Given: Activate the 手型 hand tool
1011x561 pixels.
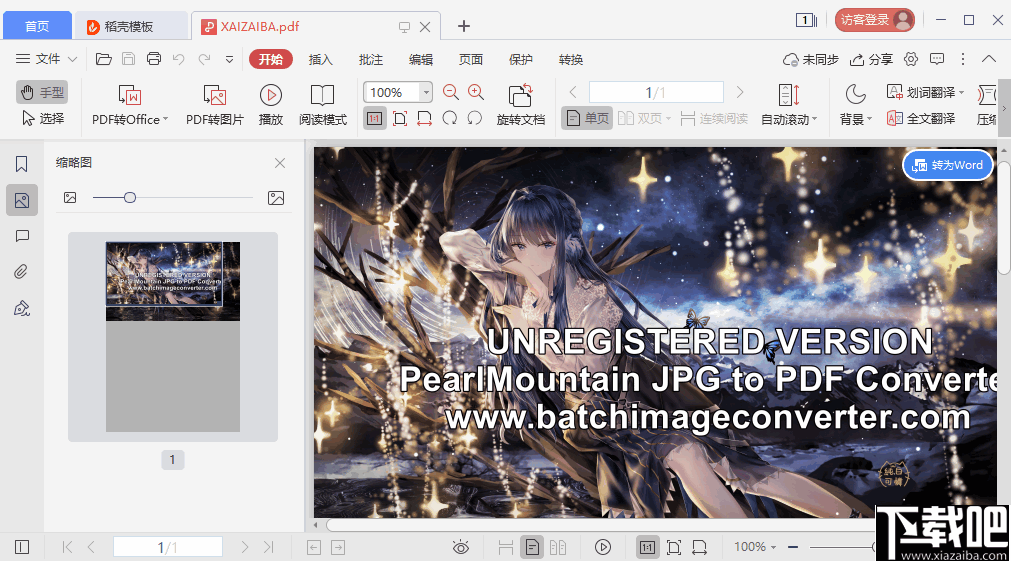Looking at the screenshot, I should (x=42, y=92).
